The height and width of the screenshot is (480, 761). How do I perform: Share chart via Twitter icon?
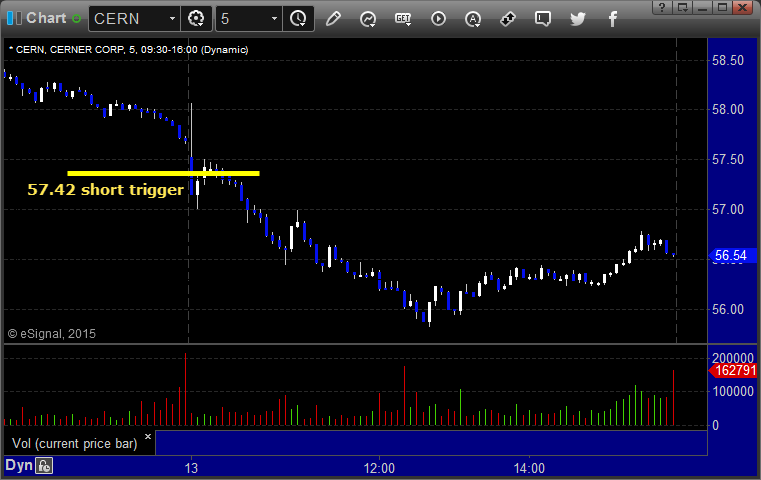(578, 19)
